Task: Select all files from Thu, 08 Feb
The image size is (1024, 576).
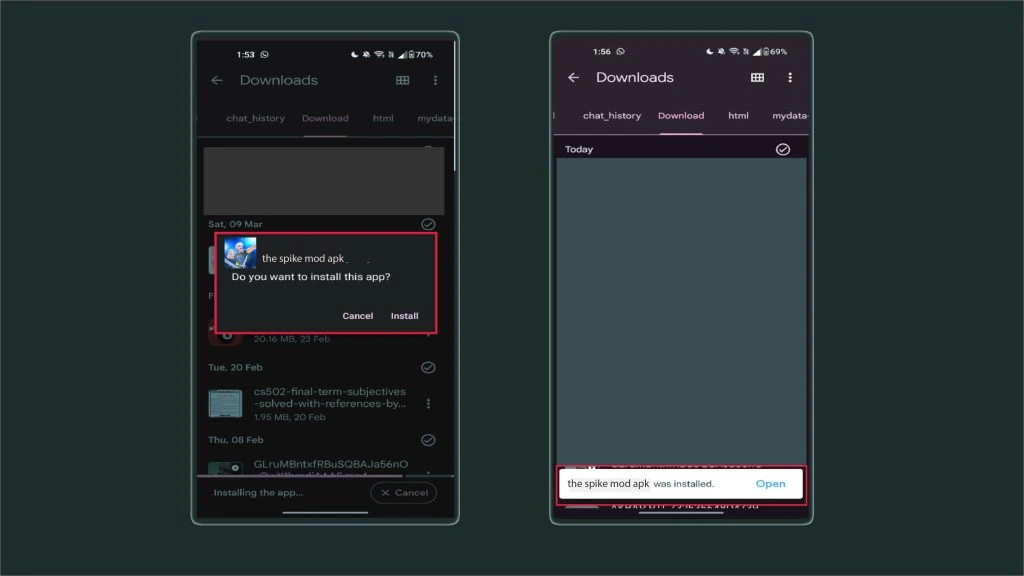Action: (x=428, y=440)
